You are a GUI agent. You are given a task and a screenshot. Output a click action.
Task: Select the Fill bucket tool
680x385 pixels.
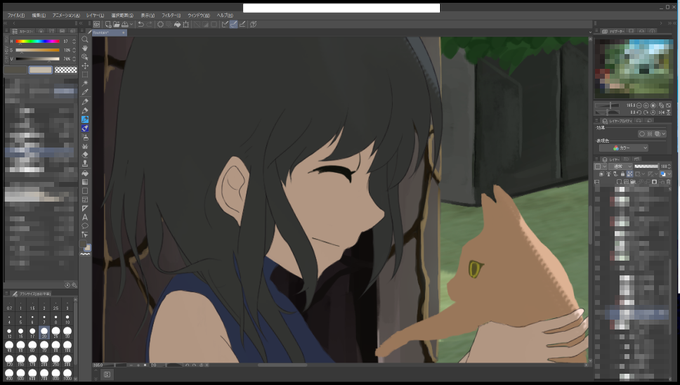coord(85,173)
